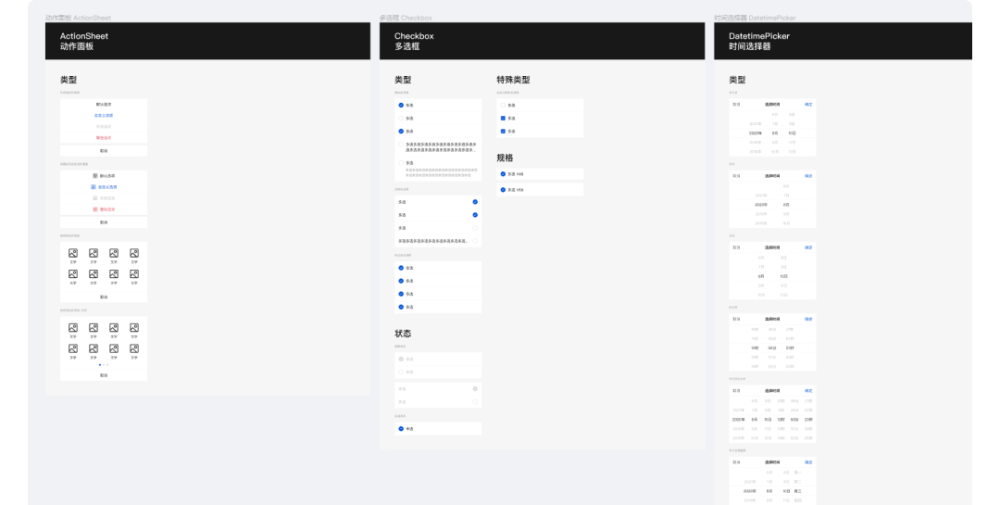The height and width of the screenshot is (505, 1000).
Task: Click first bottom-row image icon in paginated grid sheet
Action: tap(73, 349)
